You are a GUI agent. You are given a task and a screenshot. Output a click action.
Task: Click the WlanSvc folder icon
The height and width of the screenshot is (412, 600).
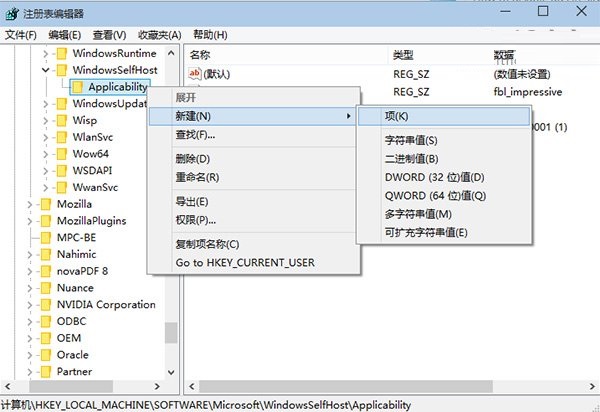coord(62,137)
